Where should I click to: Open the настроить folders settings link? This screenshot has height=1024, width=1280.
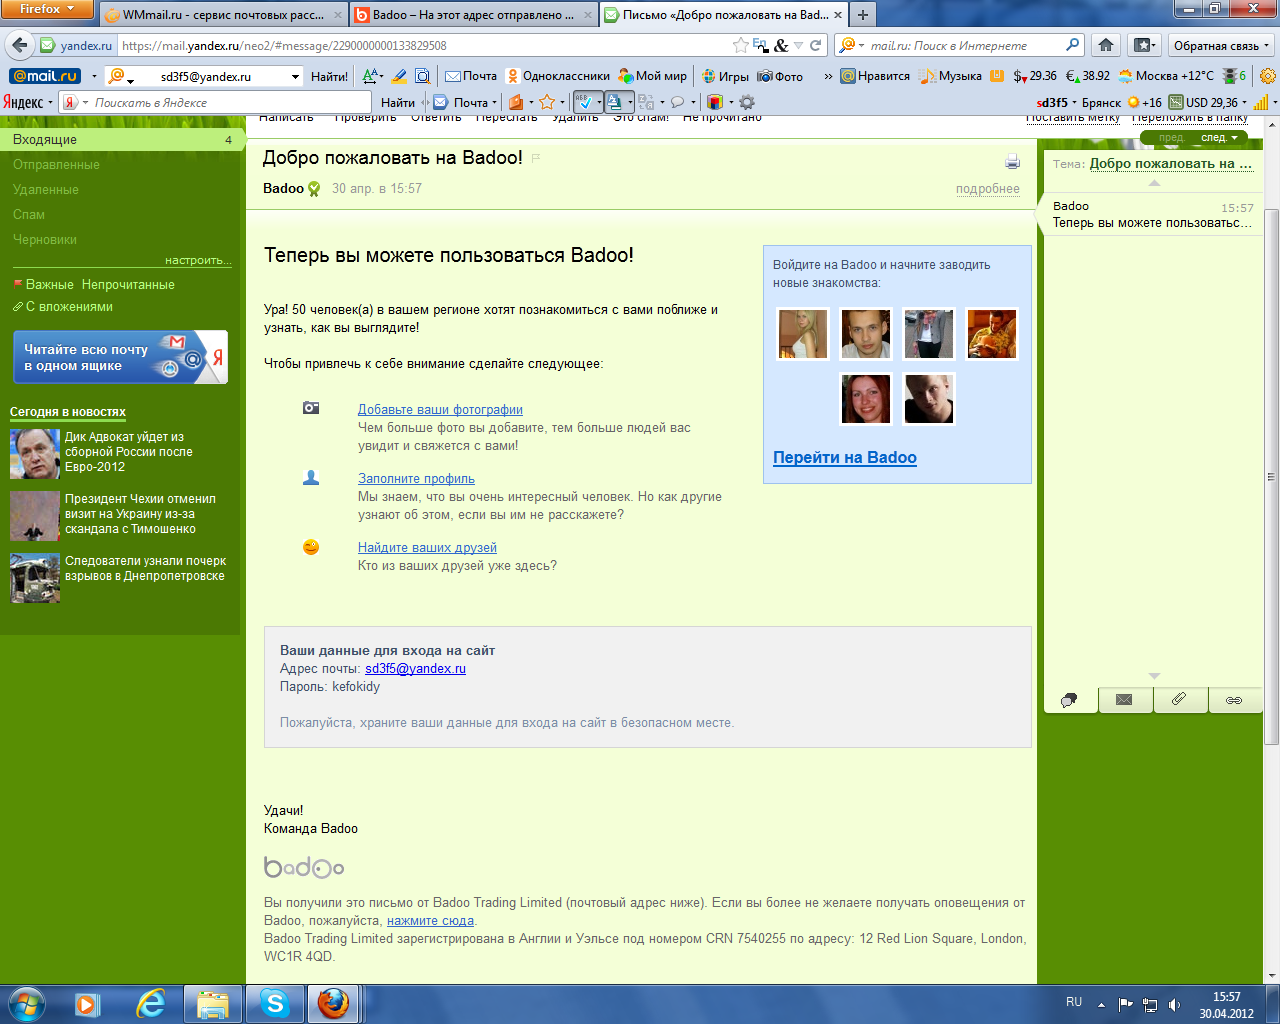(198, 260)
